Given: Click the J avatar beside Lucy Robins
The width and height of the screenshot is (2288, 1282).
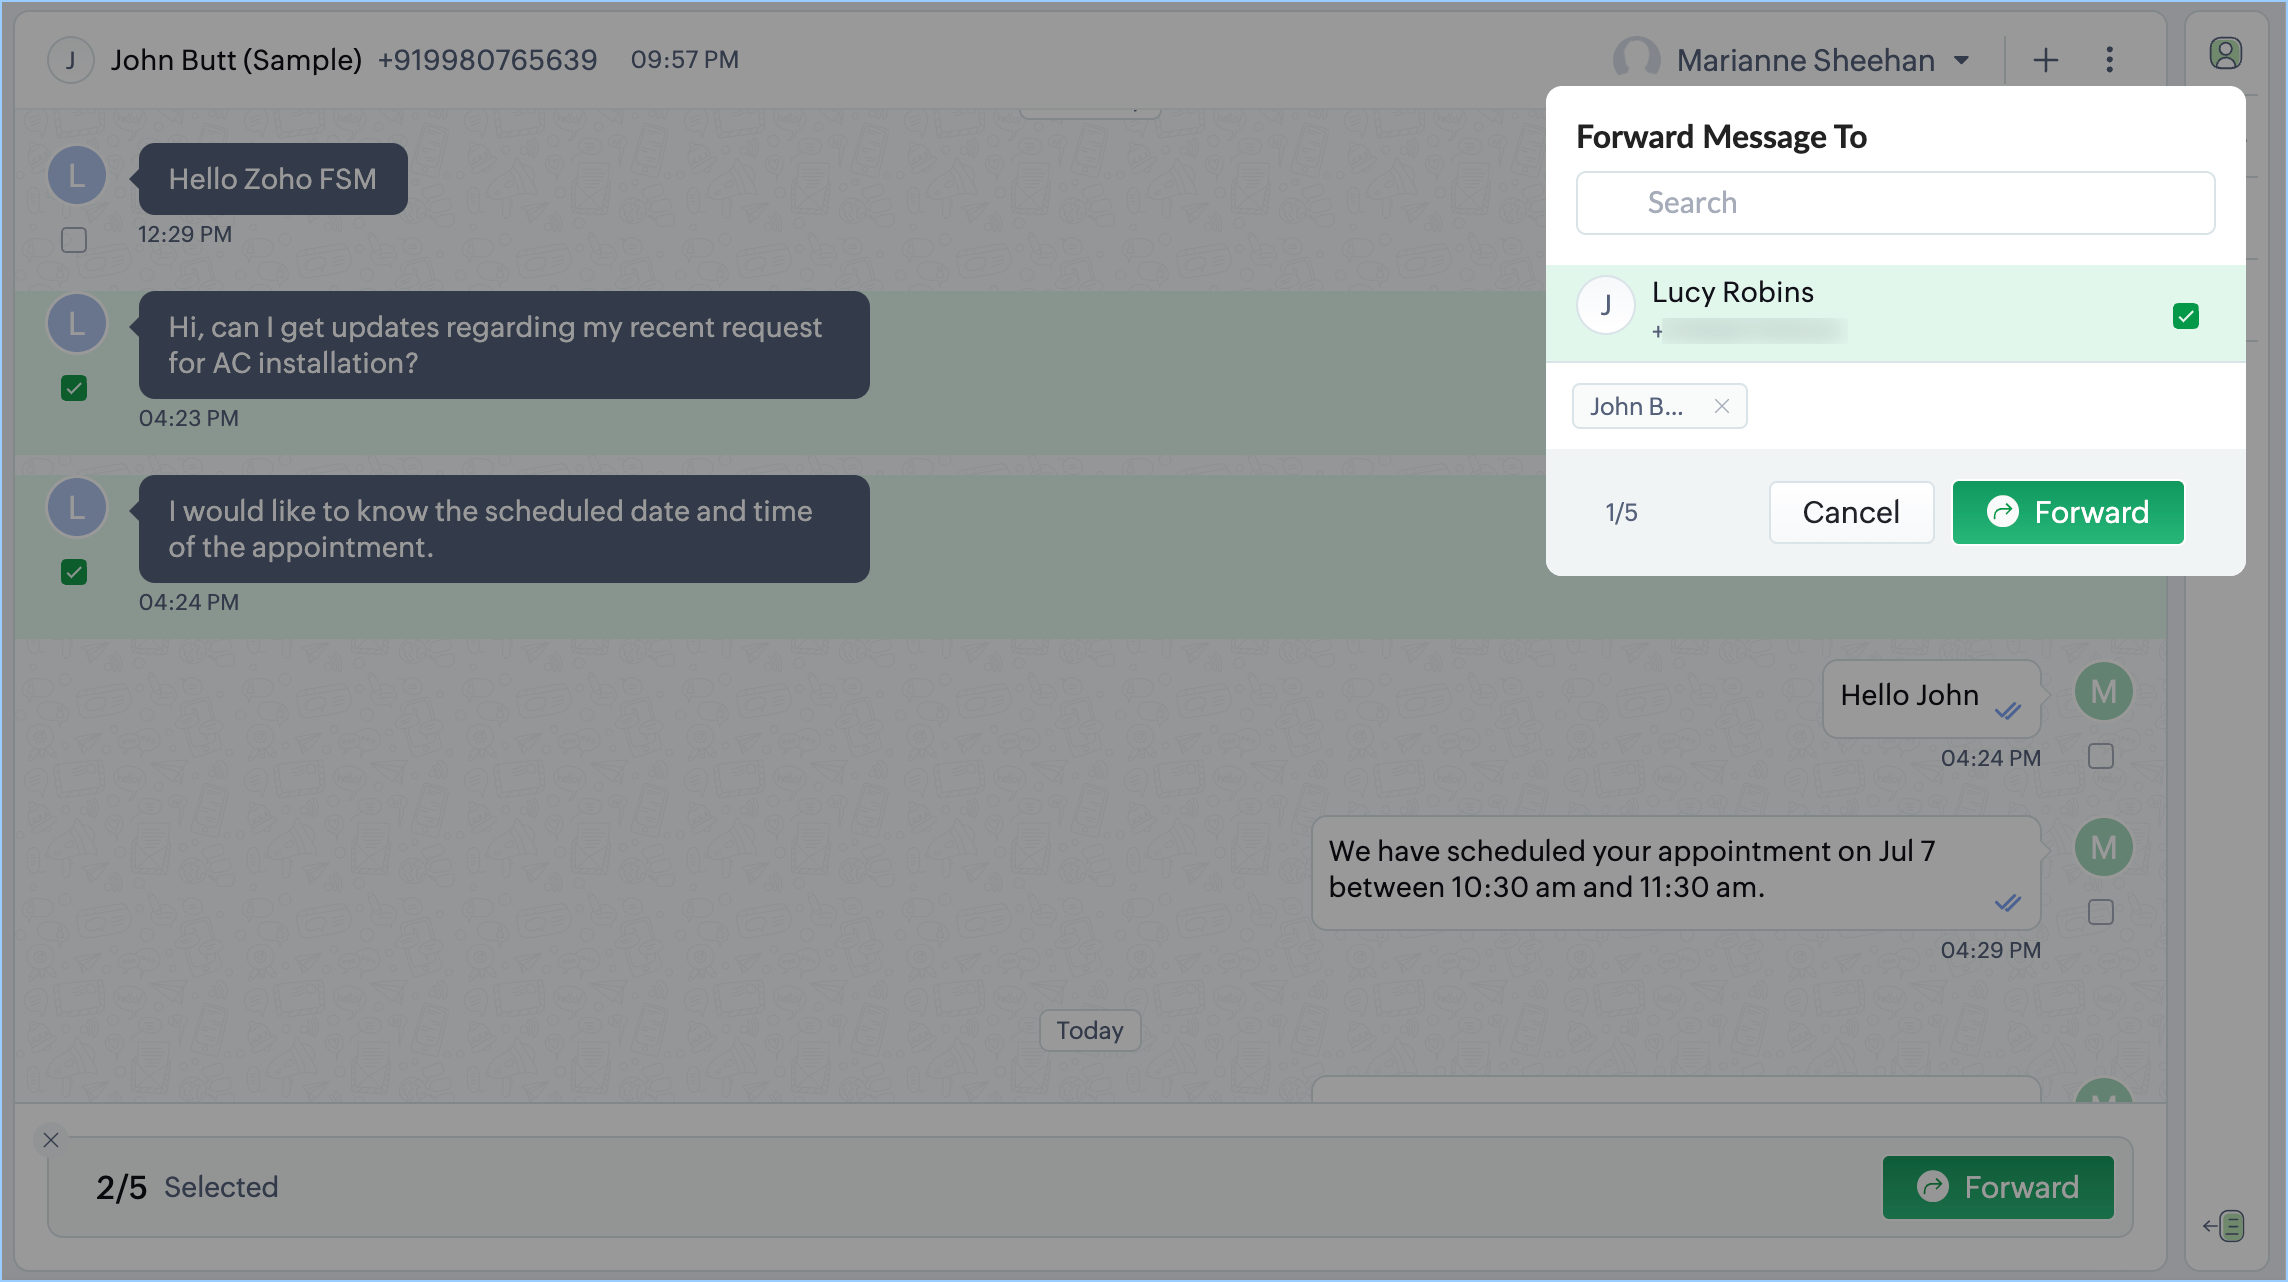Looking at the screenshot, I should [1605, 305].
